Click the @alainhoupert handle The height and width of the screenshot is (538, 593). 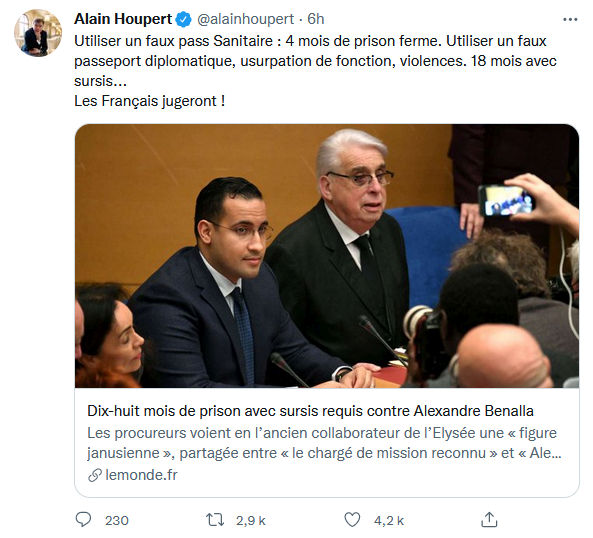[x=245, y=19]
